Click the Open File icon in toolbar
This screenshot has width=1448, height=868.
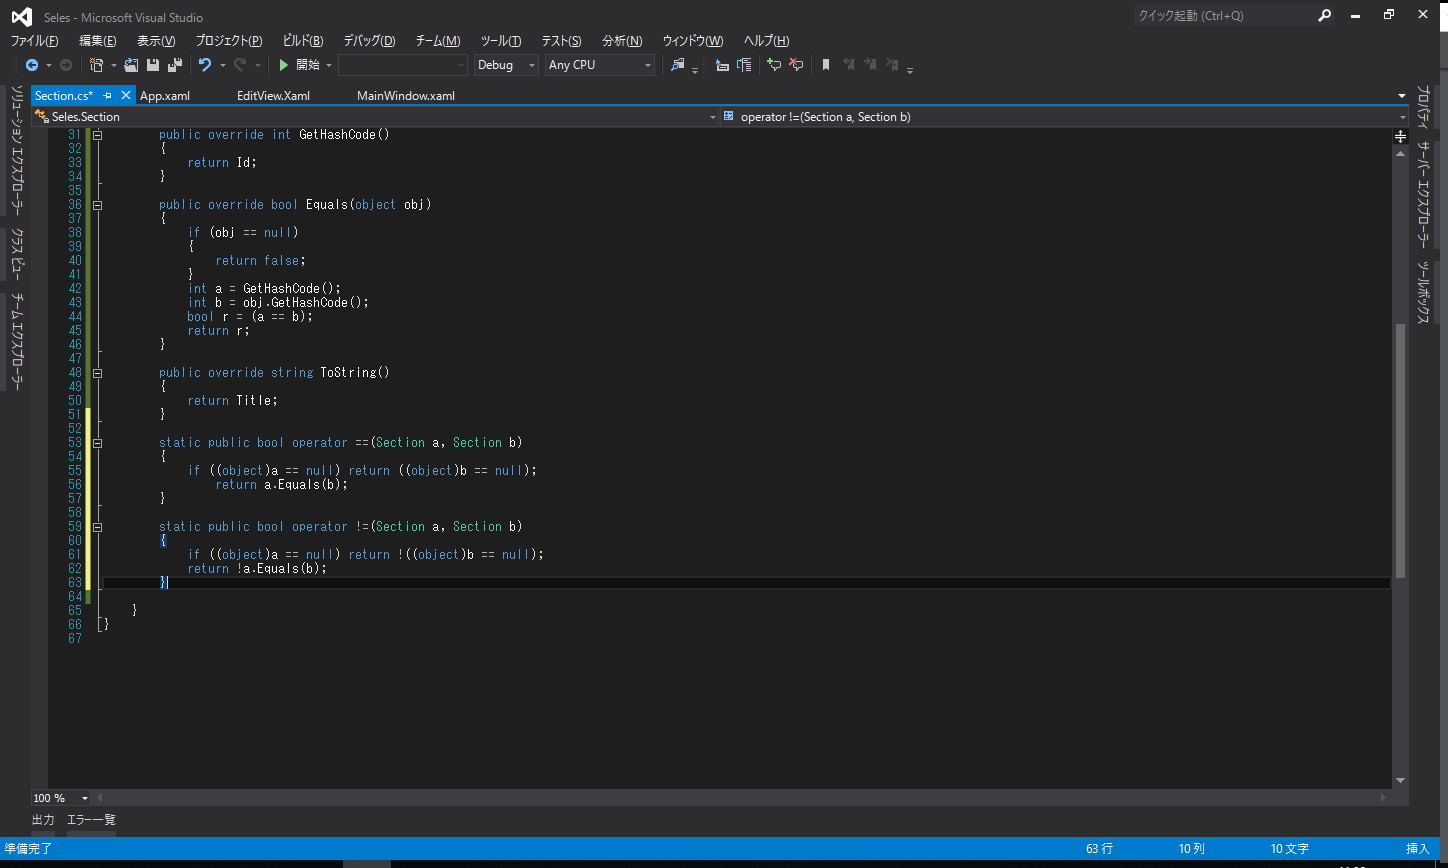click(x=131, y=65)
